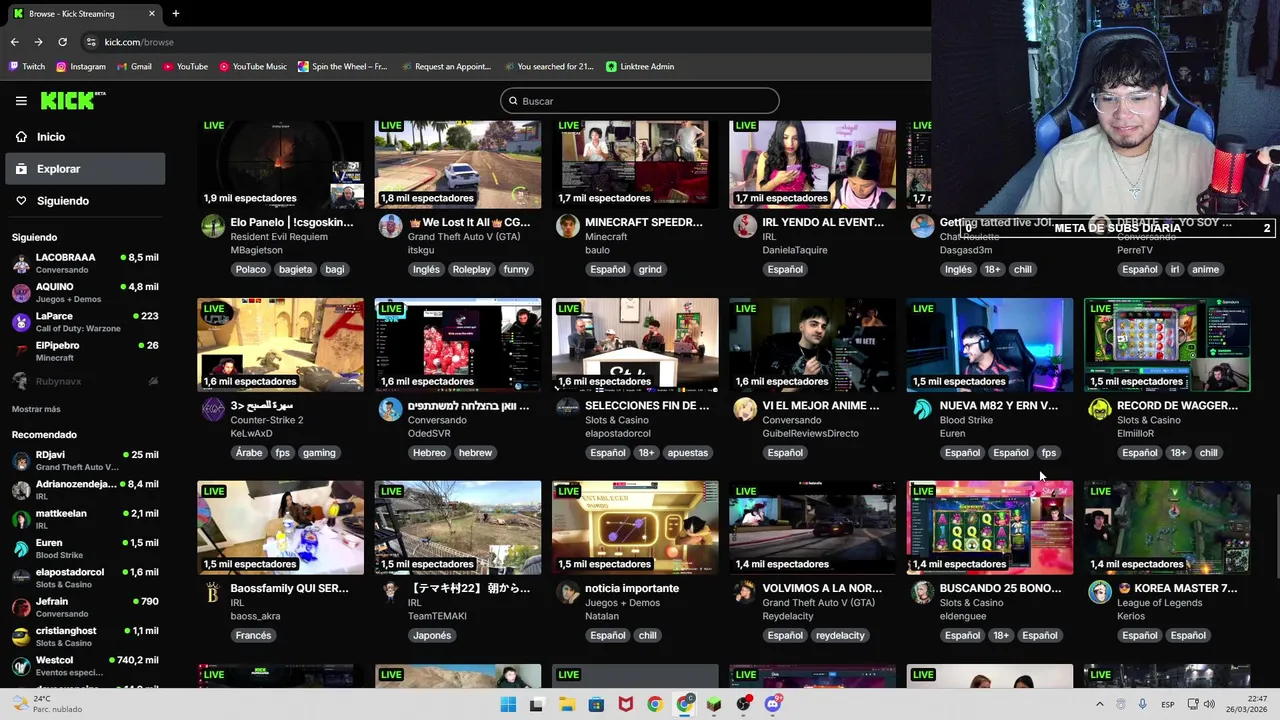Open the Linktree Admin bookmark

coord(640,67)
